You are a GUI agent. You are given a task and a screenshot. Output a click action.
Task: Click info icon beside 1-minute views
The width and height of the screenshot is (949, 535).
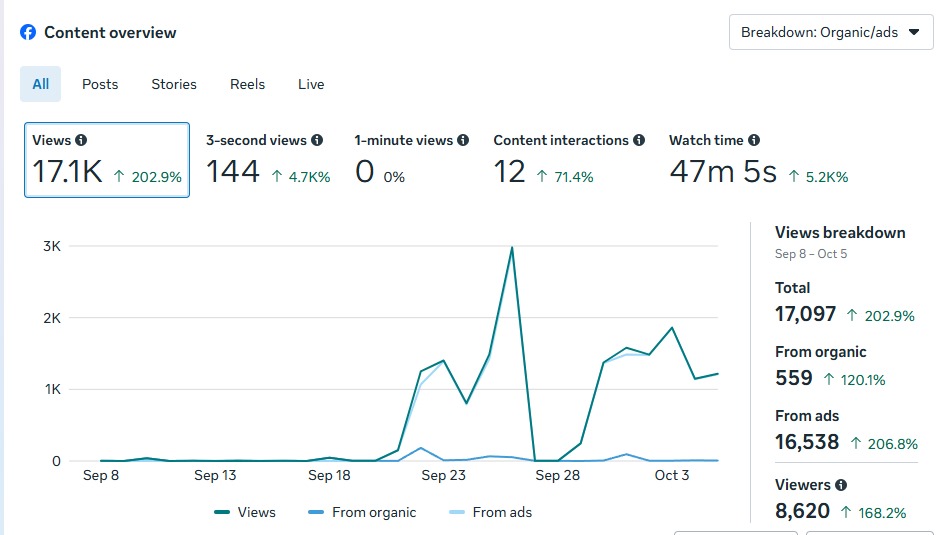463,141
